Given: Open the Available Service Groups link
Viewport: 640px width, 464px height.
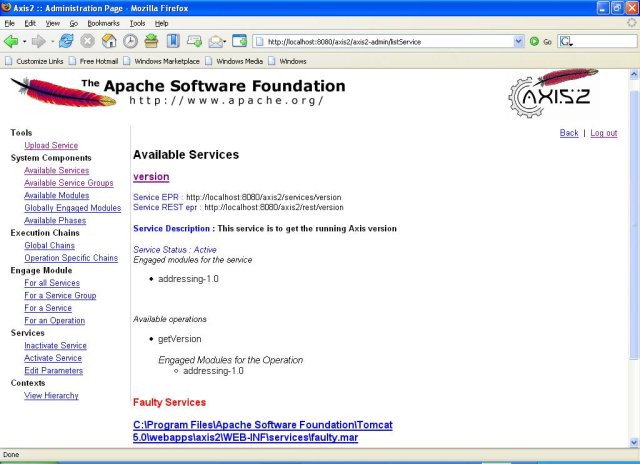Looking at the screenshot, I should (69, 183).
